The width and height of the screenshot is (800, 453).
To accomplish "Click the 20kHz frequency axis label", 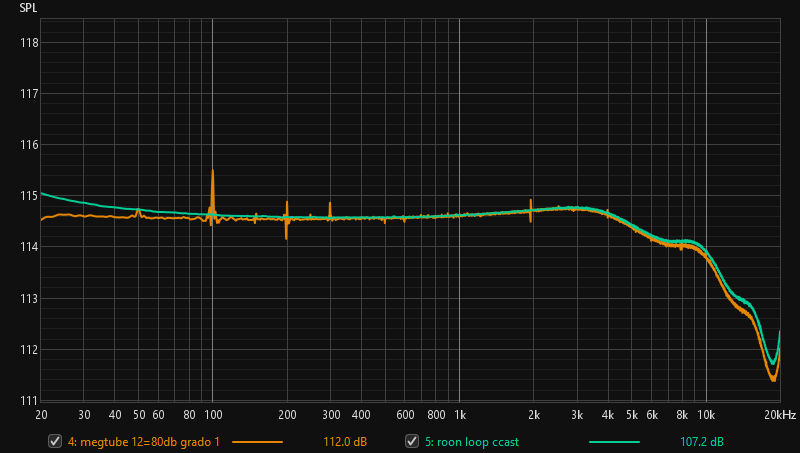I will pyautogui.click(x=781, y=415).
